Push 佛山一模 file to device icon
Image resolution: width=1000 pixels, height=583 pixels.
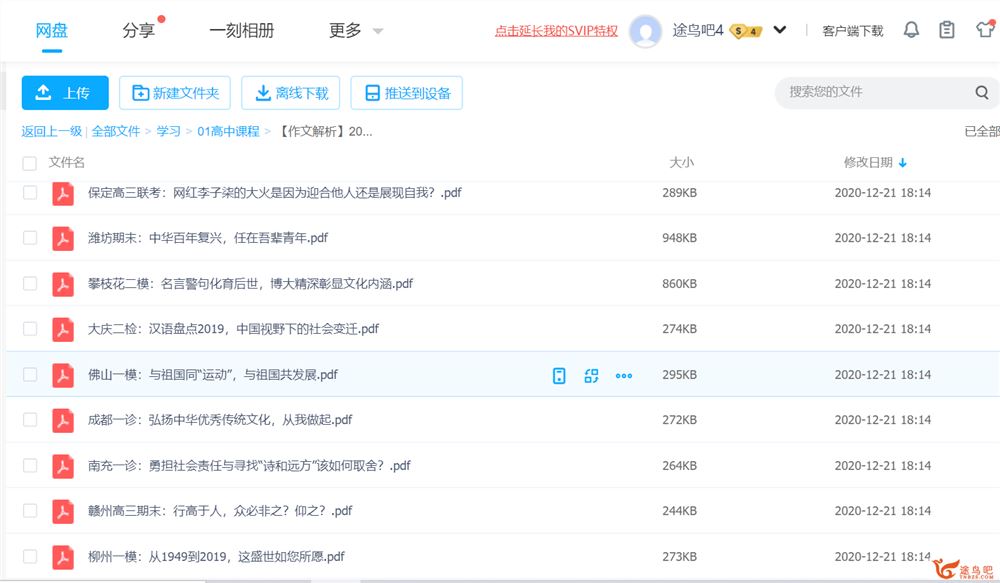[559, 376]
